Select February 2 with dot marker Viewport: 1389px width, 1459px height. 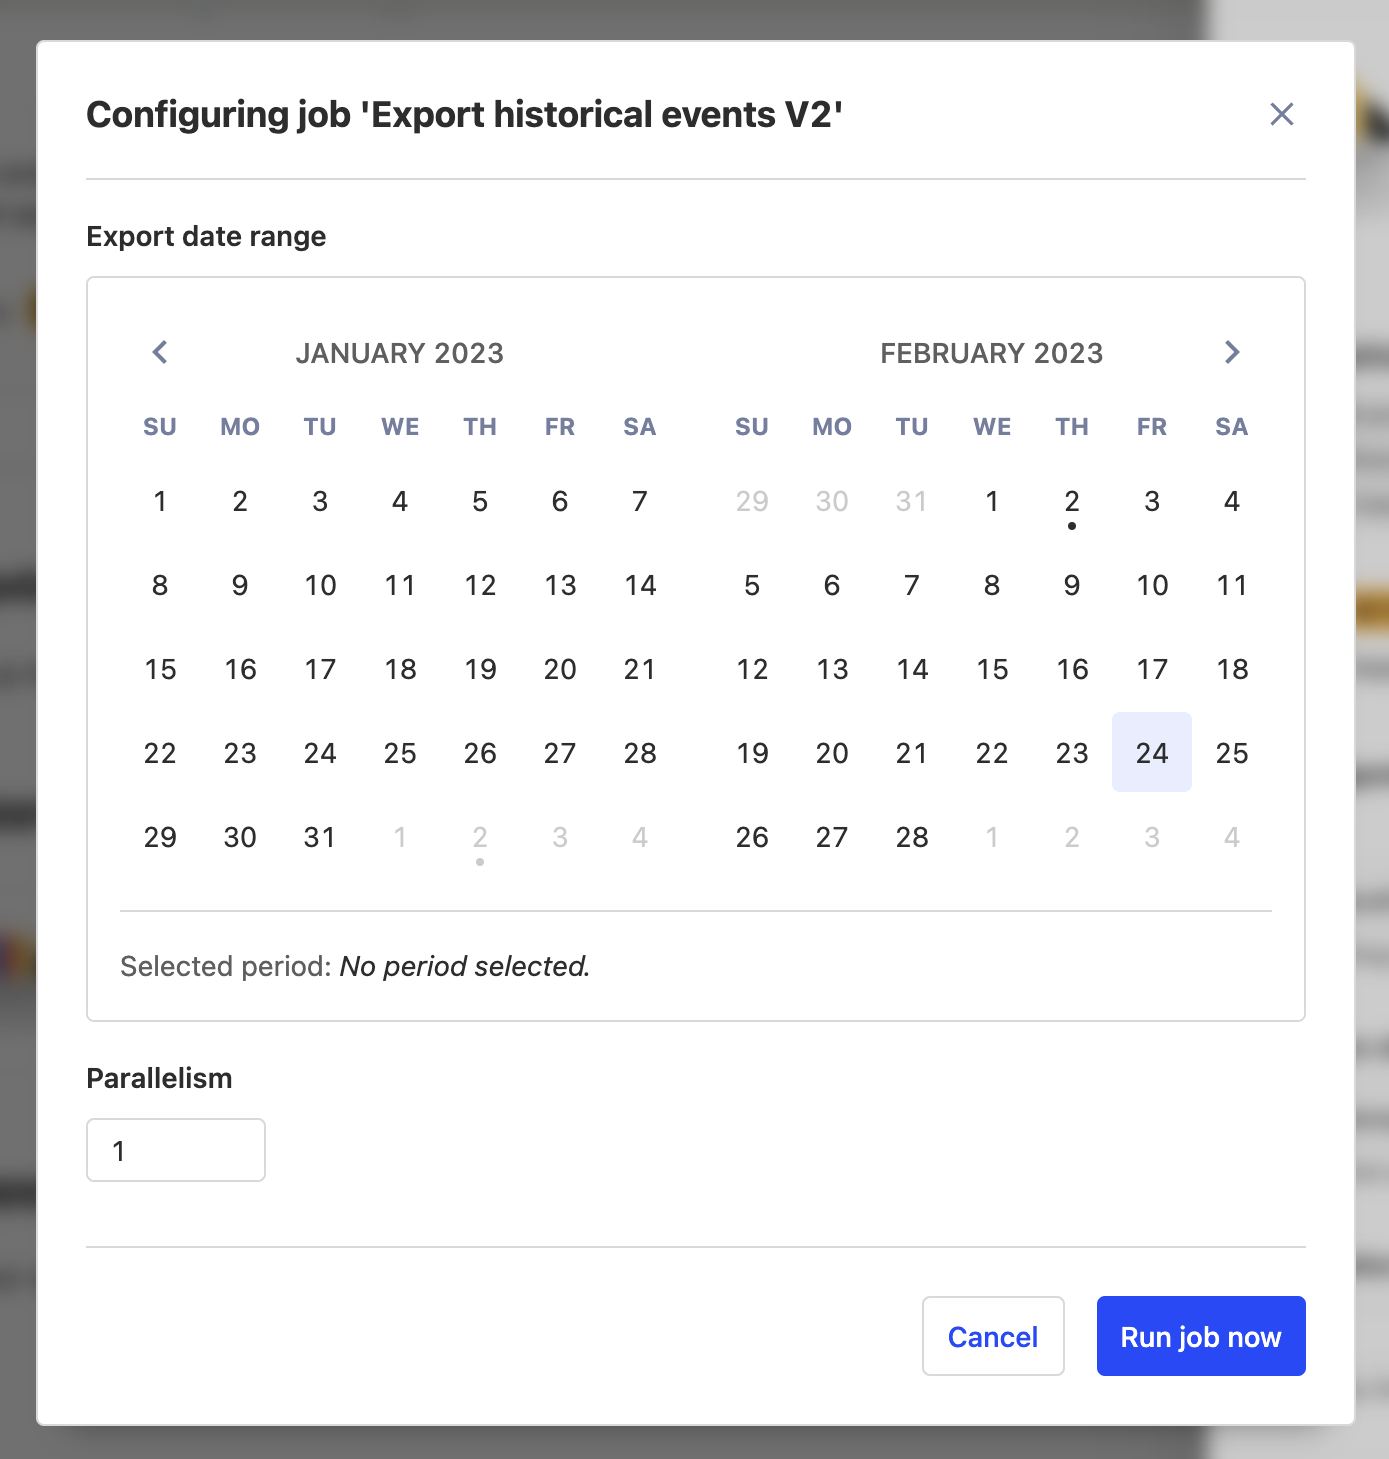click(x=1072, y=501)
